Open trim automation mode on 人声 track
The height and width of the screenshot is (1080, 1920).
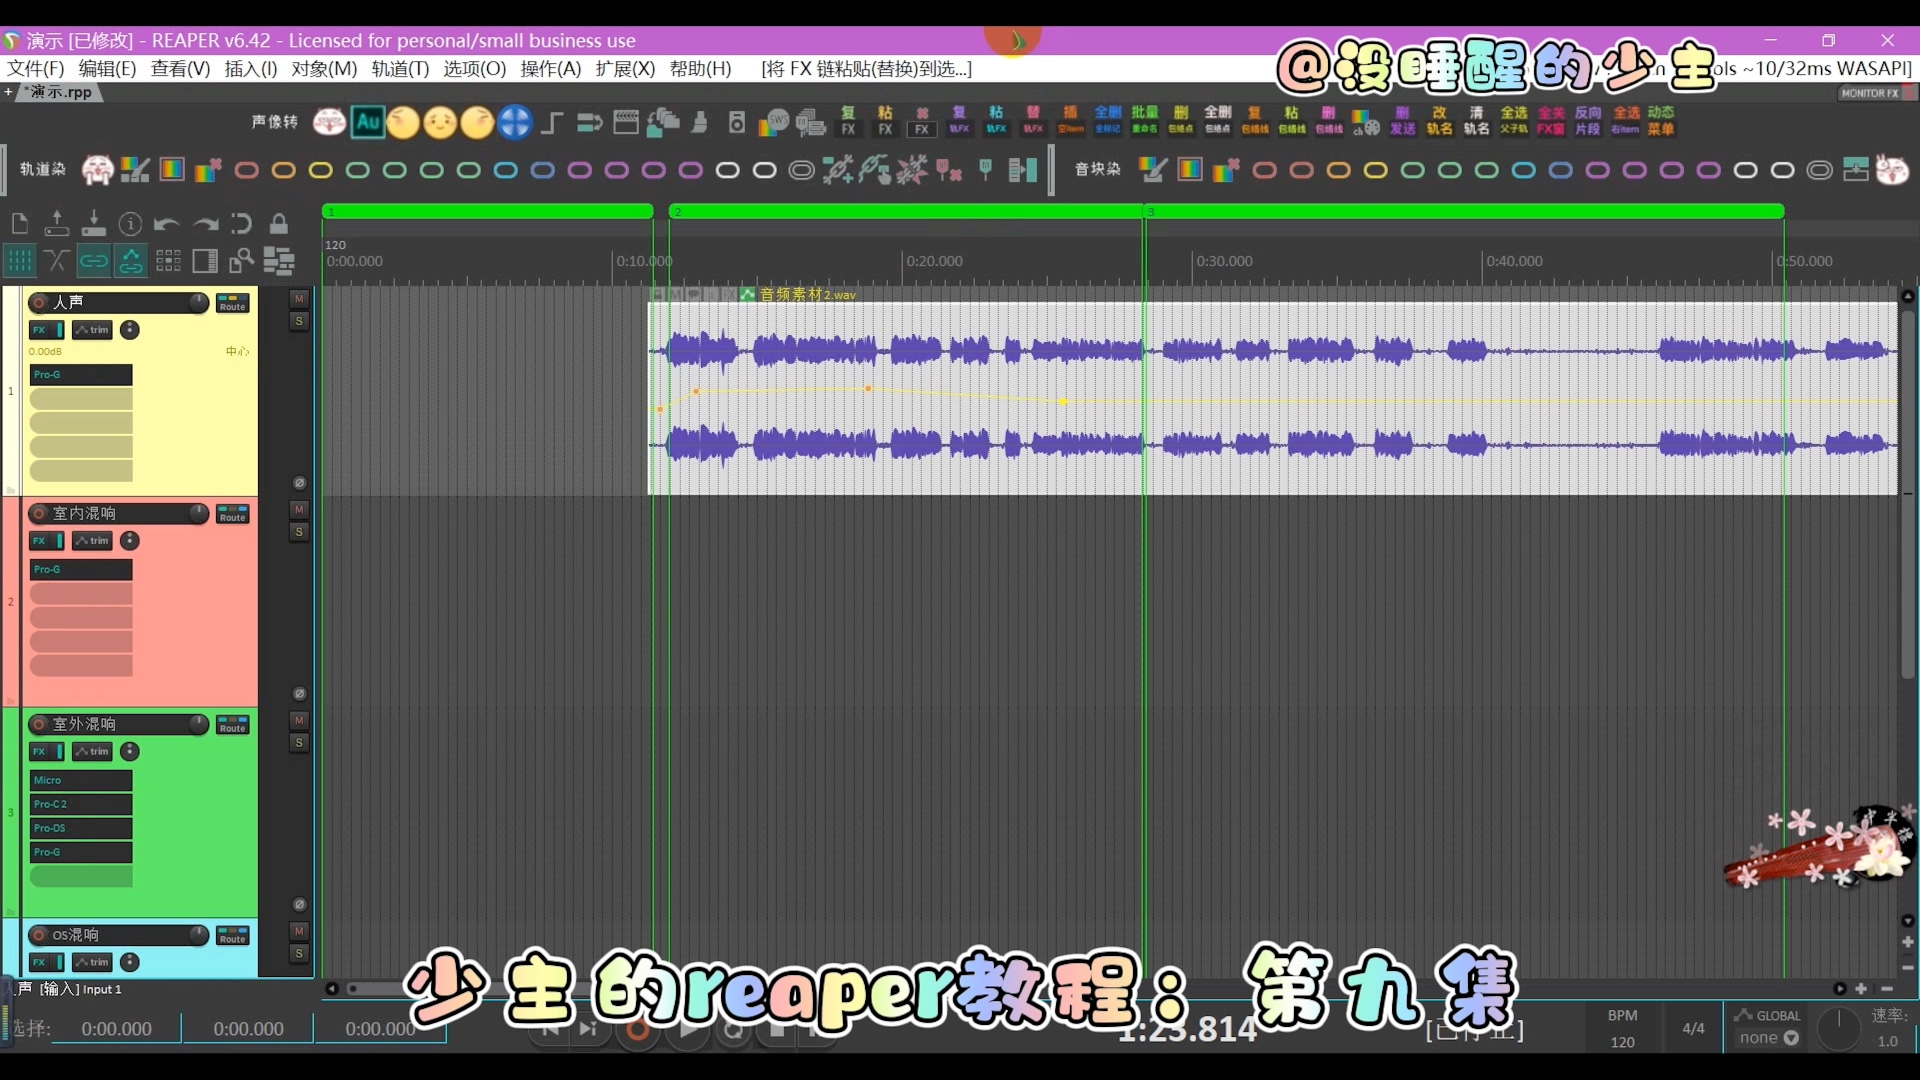[x=93, y=330]
